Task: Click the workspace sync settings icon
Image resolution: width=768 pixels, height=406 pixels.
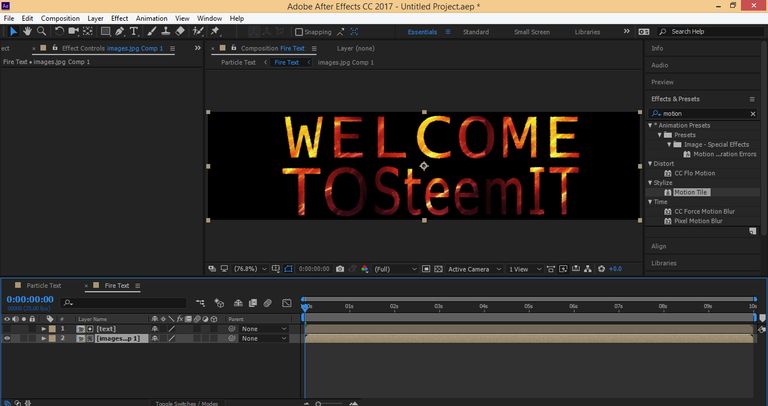Action: coord(644,31)
